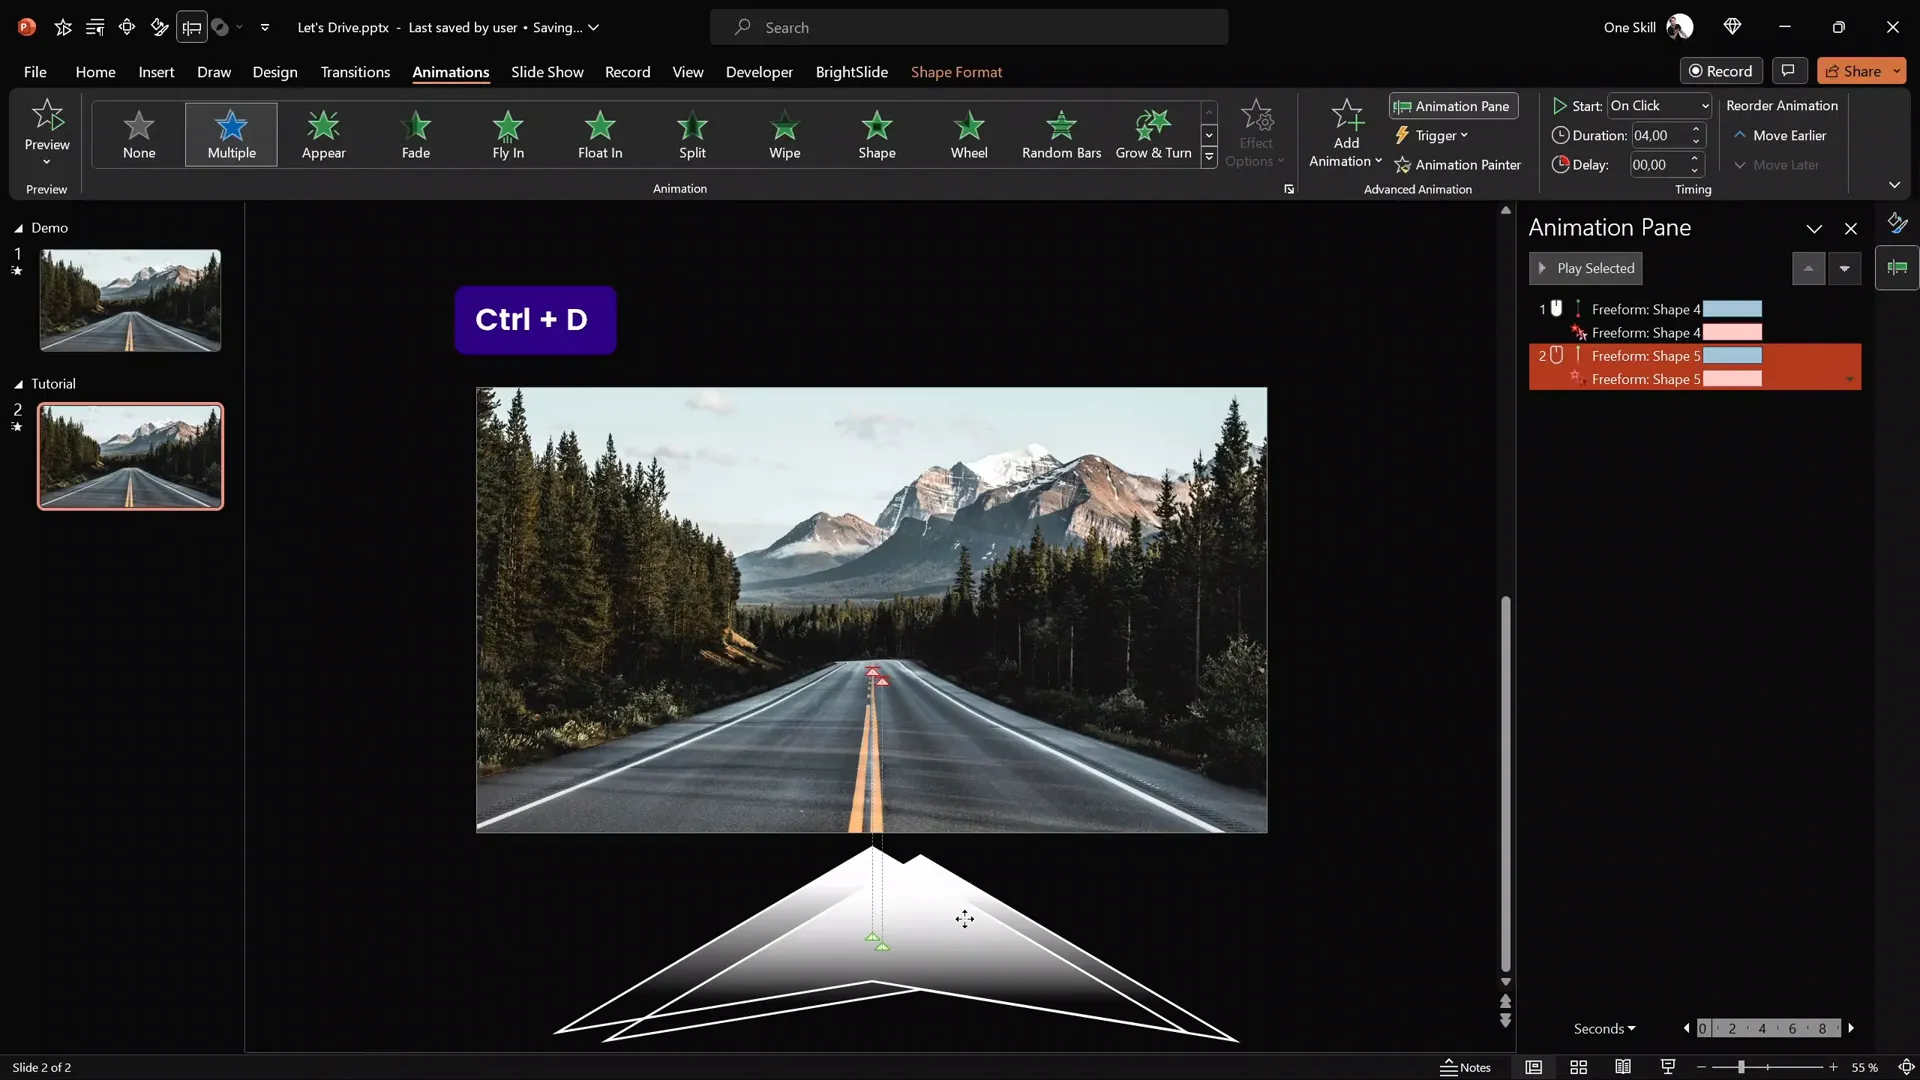Click the Share button

[x=1853, y=71]
